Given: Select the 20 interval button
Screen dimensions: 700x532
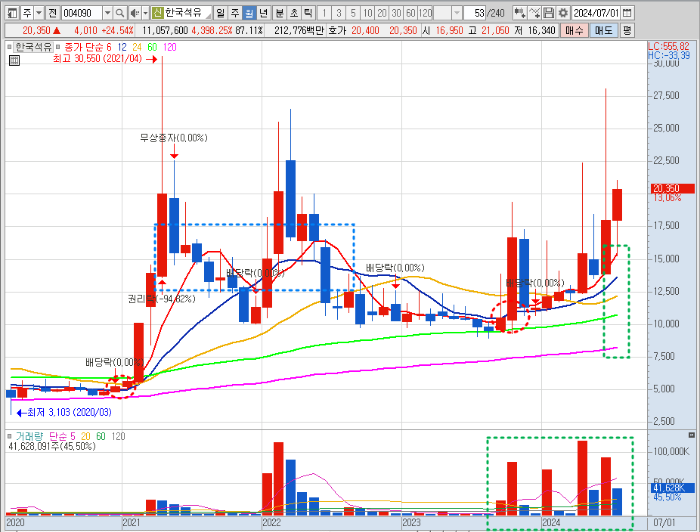Looking at the screenshot, I should tap(382, 13).
